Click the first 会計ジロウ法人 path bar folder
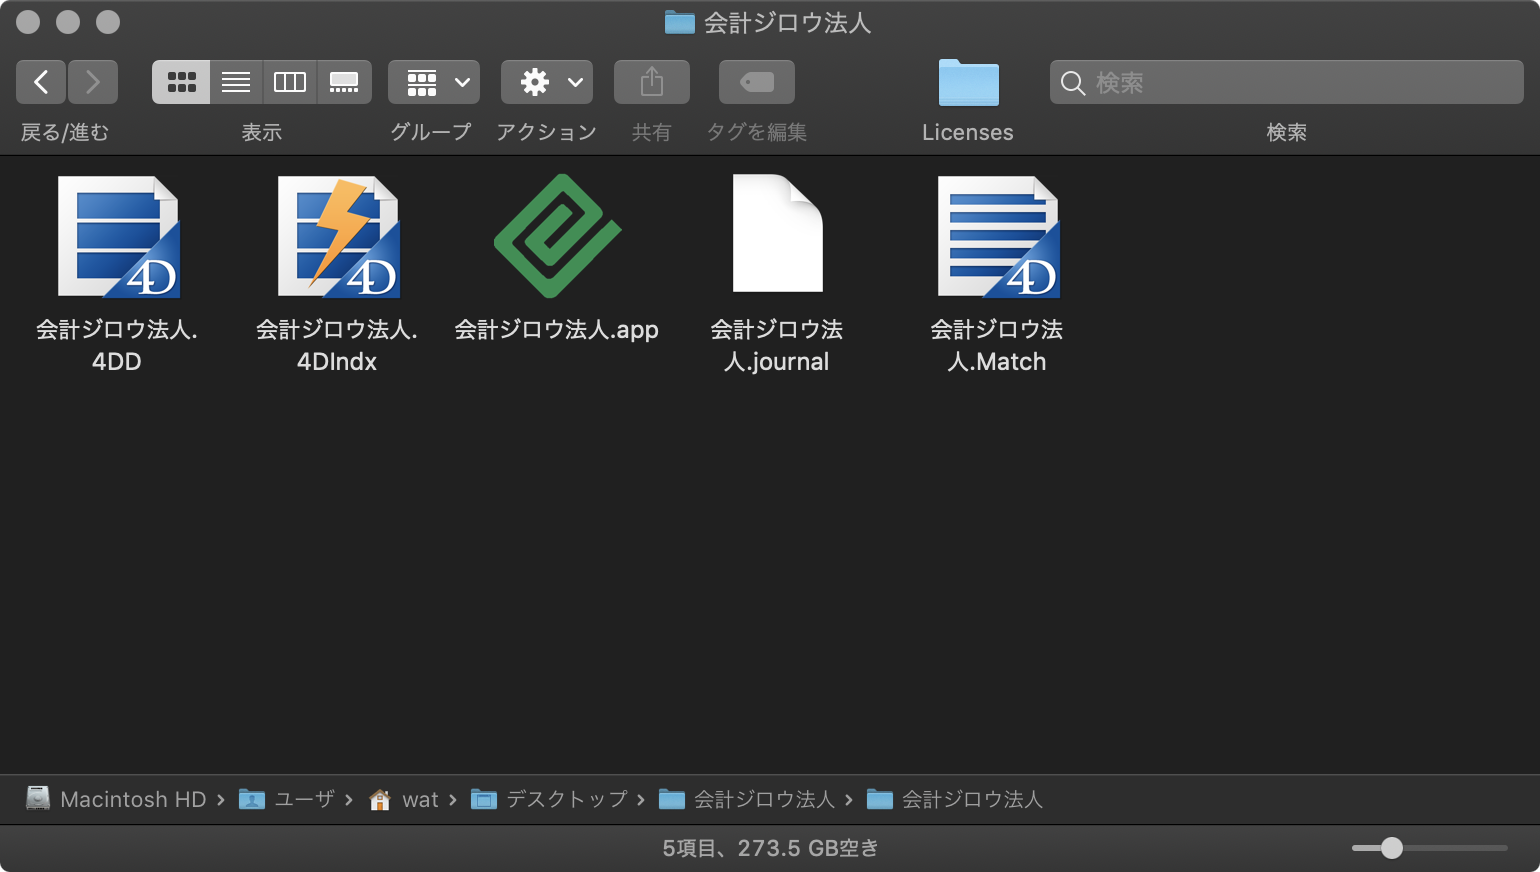 [747, 799]
